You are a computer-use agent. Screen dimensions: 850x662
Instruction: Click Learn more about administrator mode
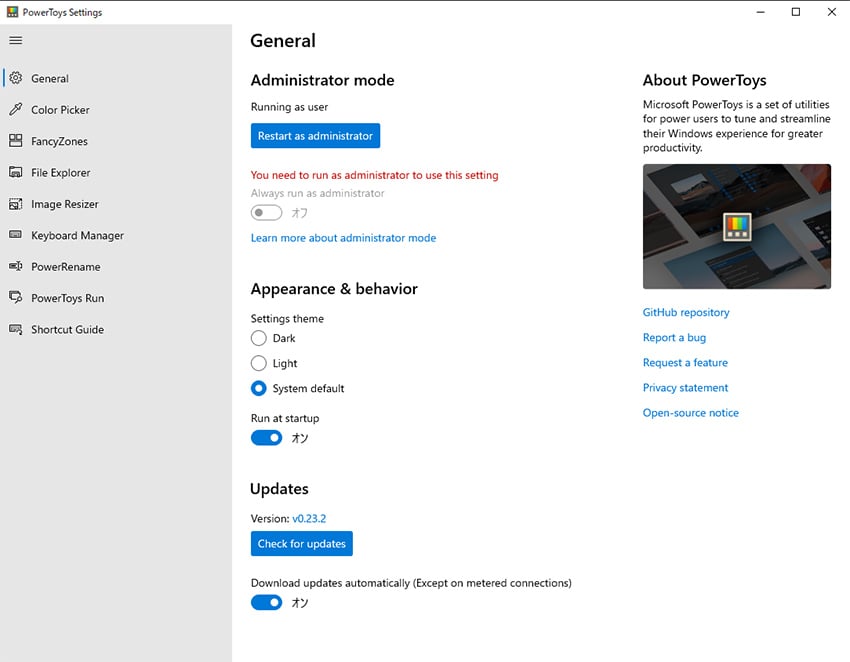pyautogui.click(x=343, y=238)
